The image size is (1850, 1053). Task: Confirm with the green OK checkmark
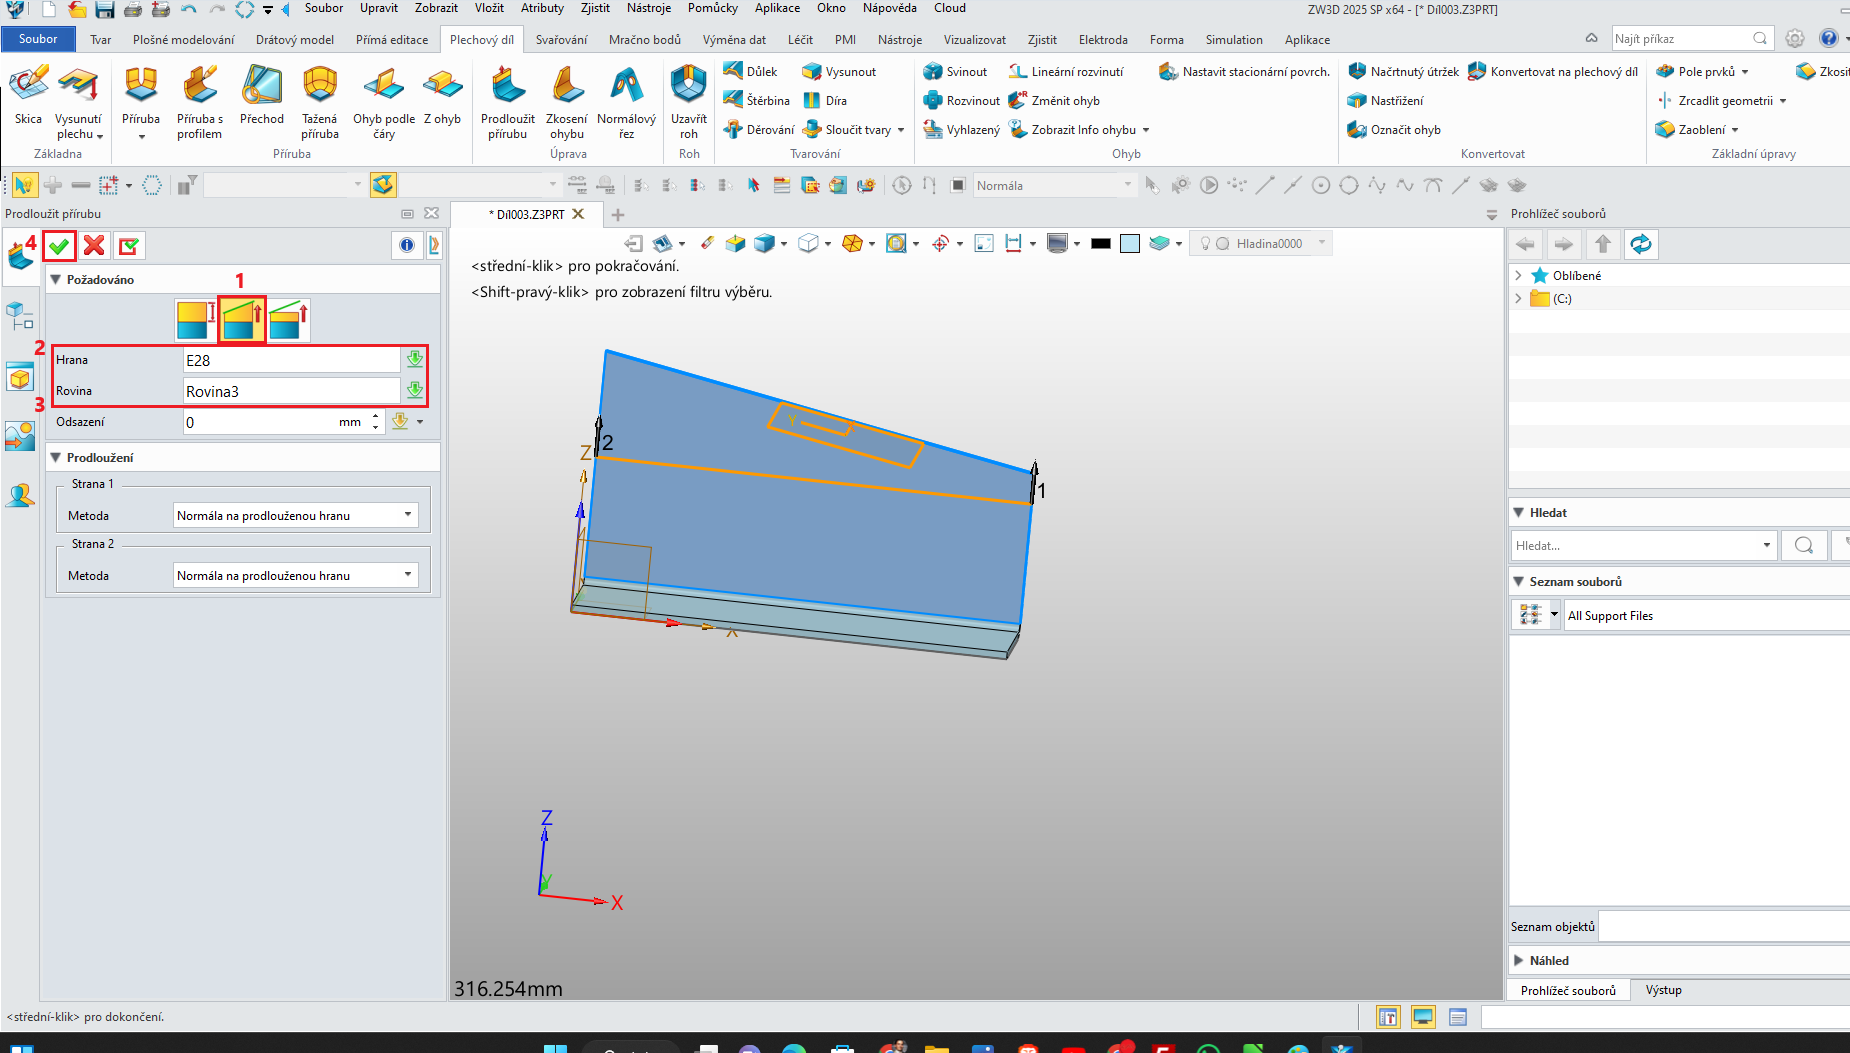[x=60, y=245]
